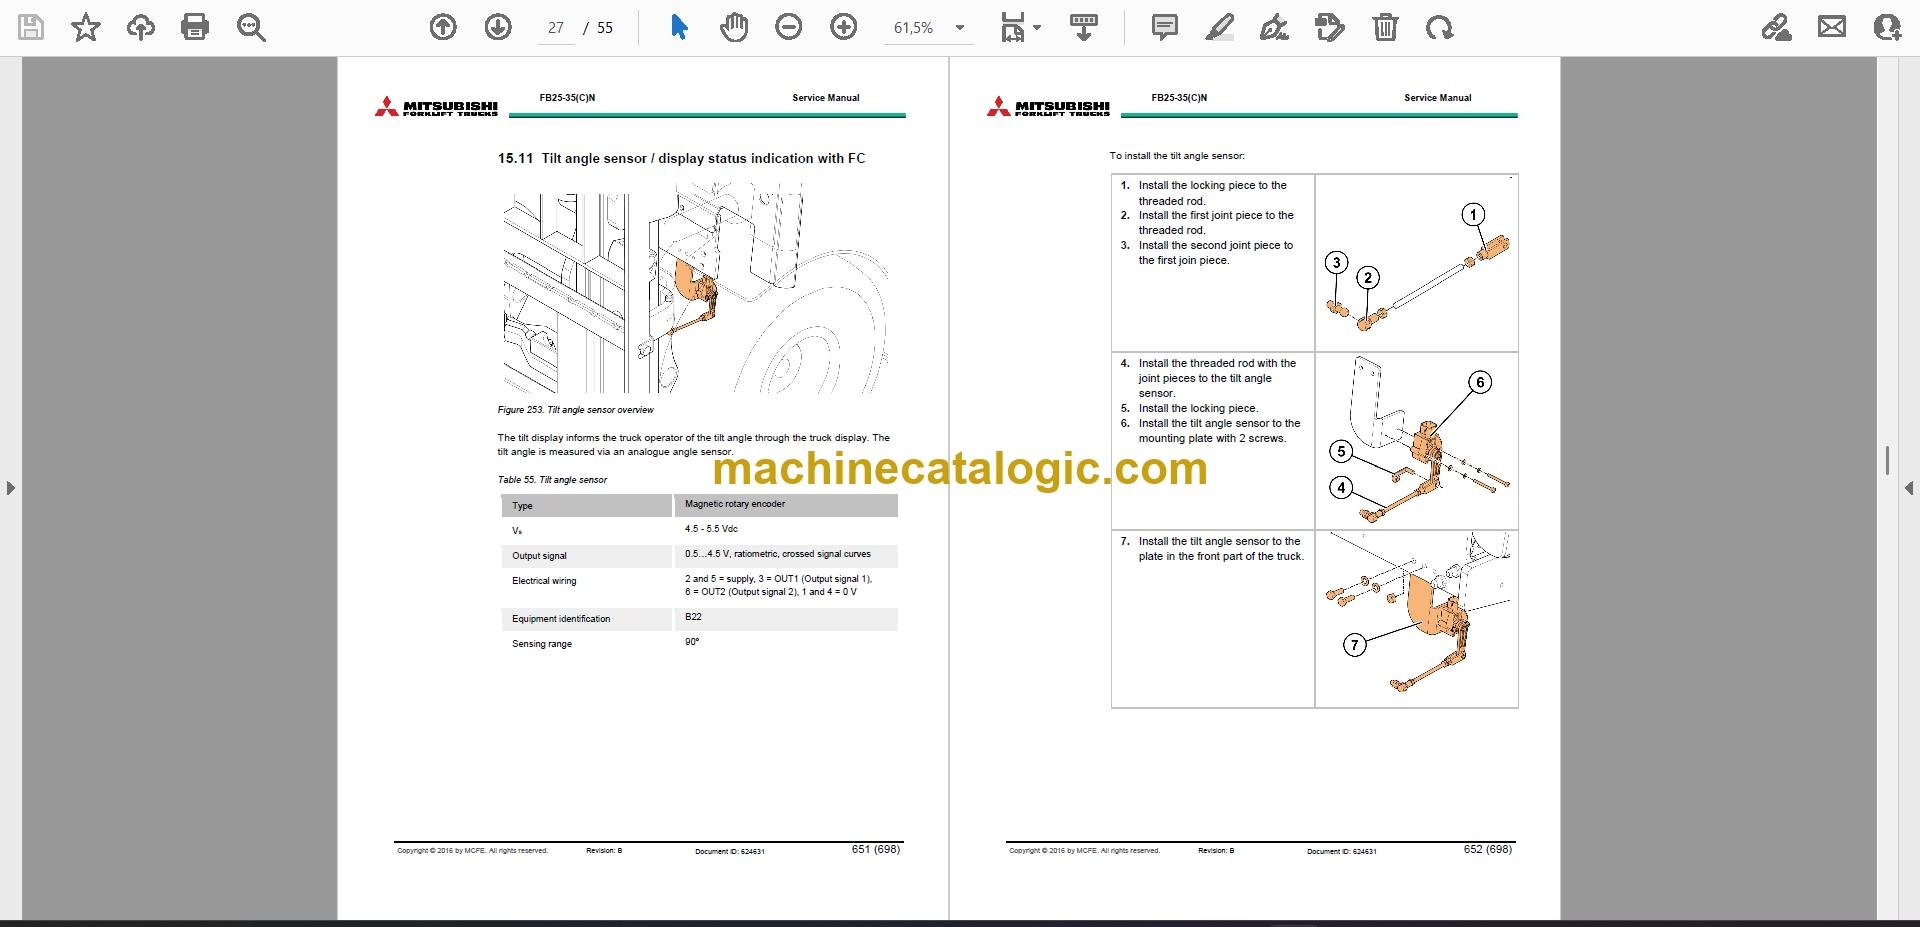Viewport: 1920px width, 927px height.
Task: Go to the previous page arrow
Action: tap(443, 27)
